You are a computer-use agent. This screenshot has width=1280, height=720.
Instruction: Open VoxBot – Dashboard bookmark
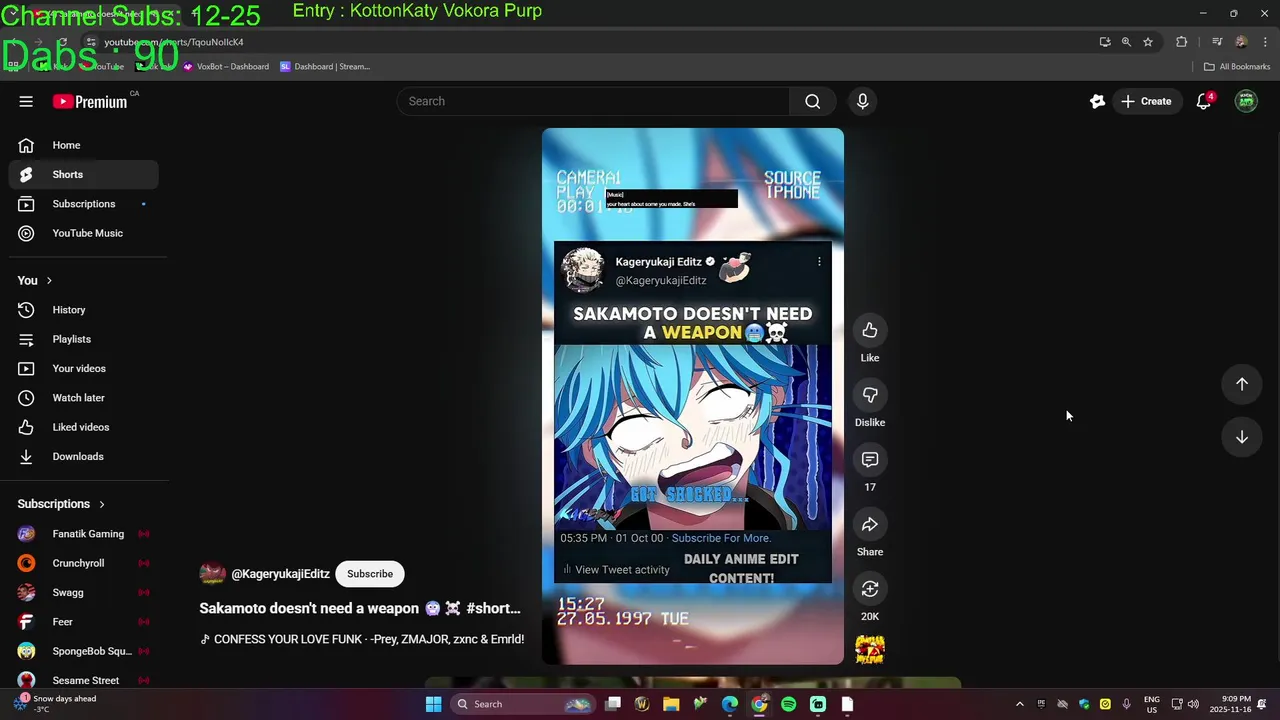[x=226, y=67]
